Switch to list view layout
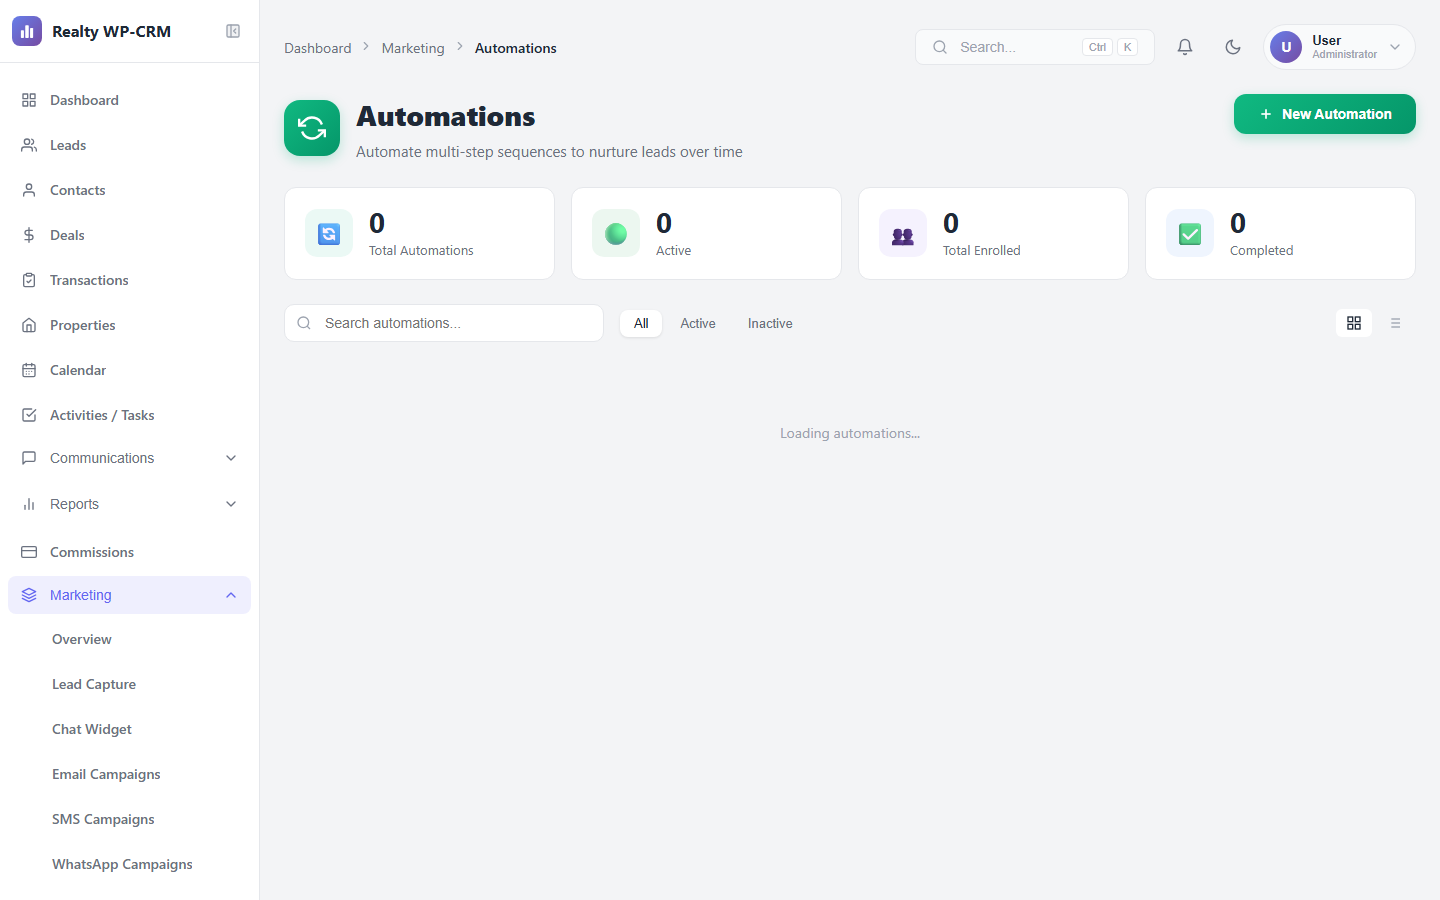 coord(1396,323)
